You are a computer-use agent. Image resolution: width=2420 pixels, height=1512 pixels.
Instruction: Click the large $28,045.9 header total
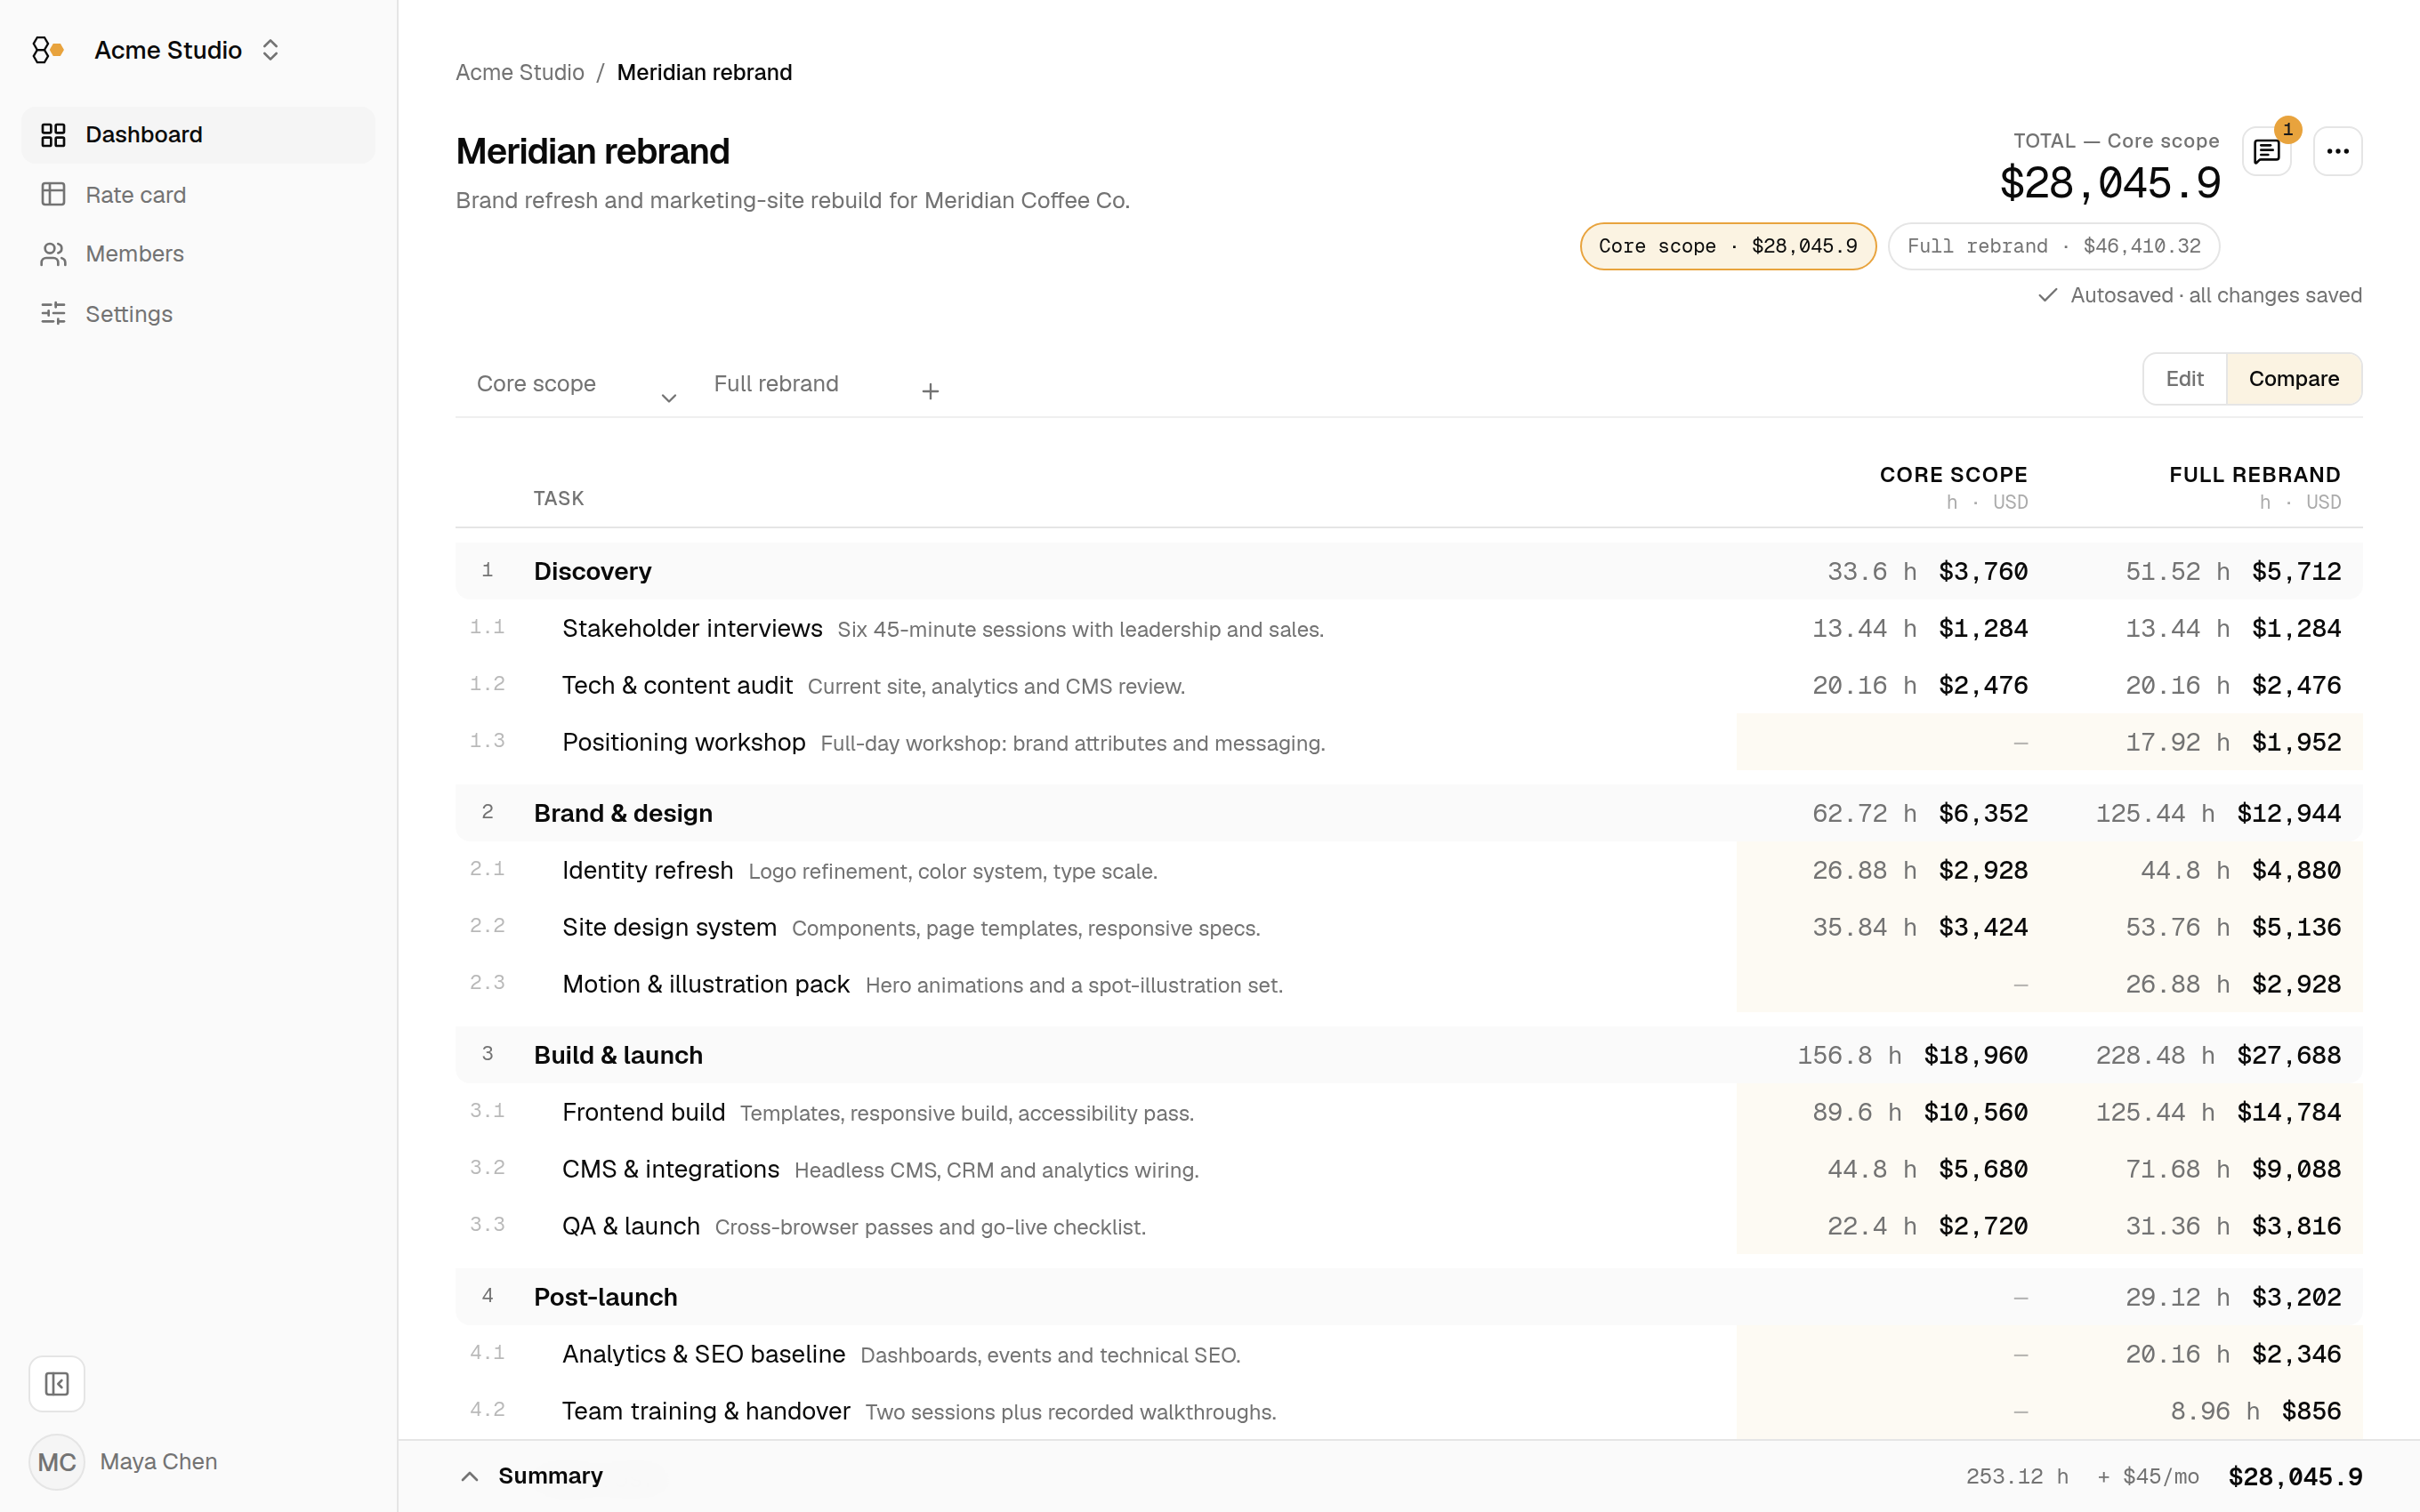[2110, 183]
